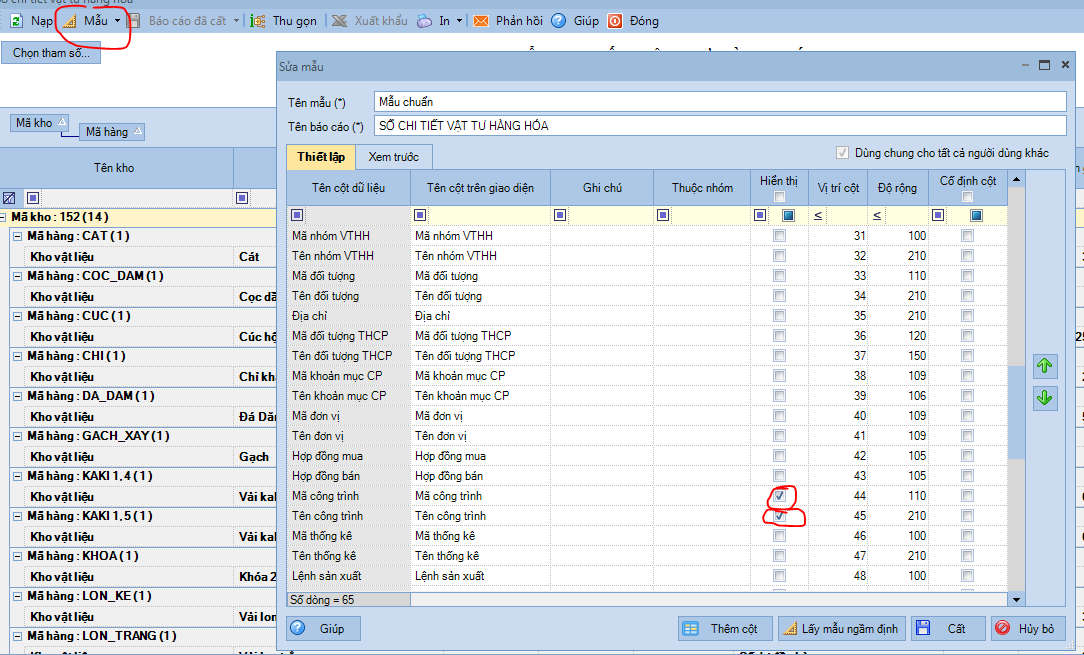Click the In printer icon
Screen dimensions: 1084x655
click(x=424, y=21)
